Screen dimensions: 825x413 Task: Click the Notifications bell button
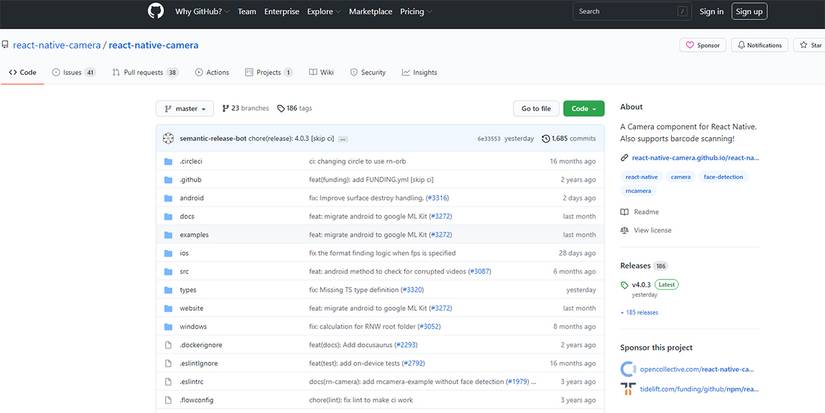point(759,45)
